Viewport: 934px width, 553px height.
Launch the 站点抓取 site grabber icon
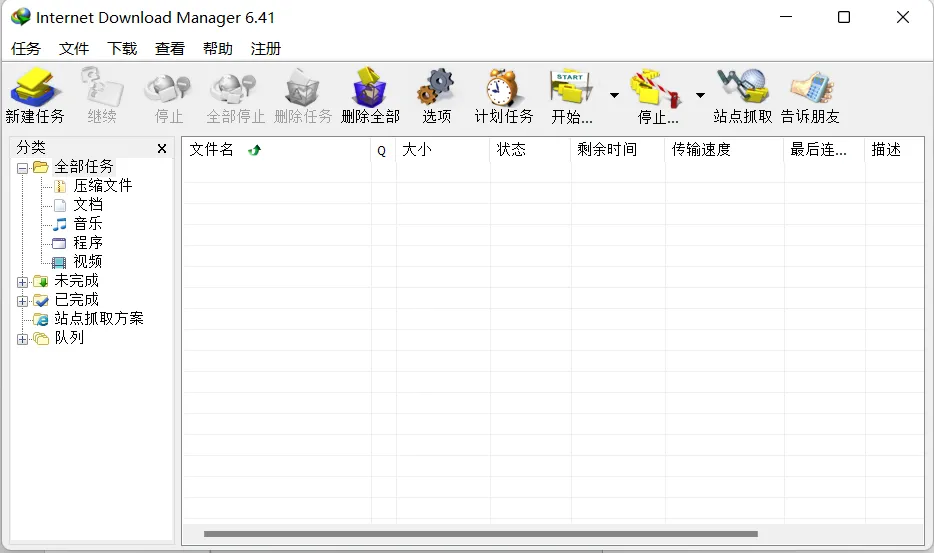[742, 89]
